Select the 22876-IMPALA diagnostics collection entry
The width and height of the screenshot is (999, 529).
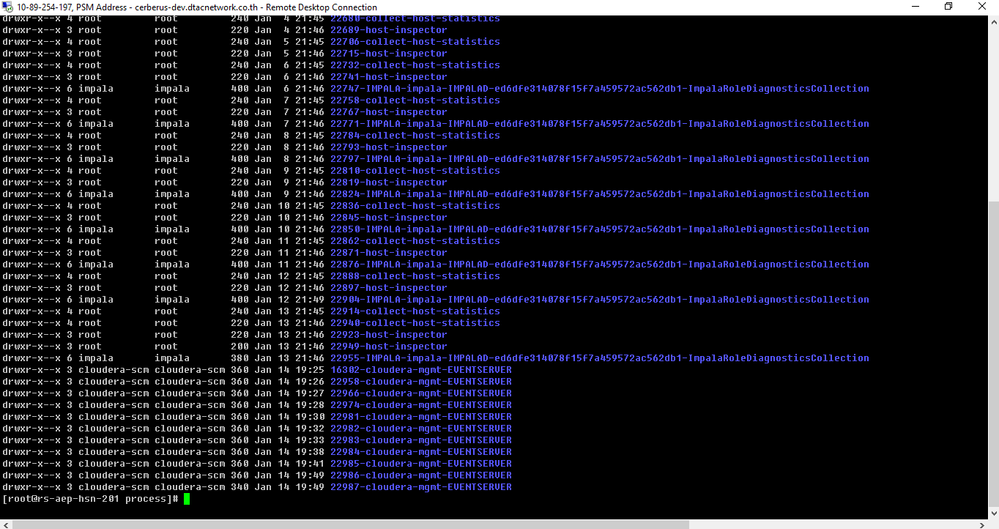(x=600, y=264)
